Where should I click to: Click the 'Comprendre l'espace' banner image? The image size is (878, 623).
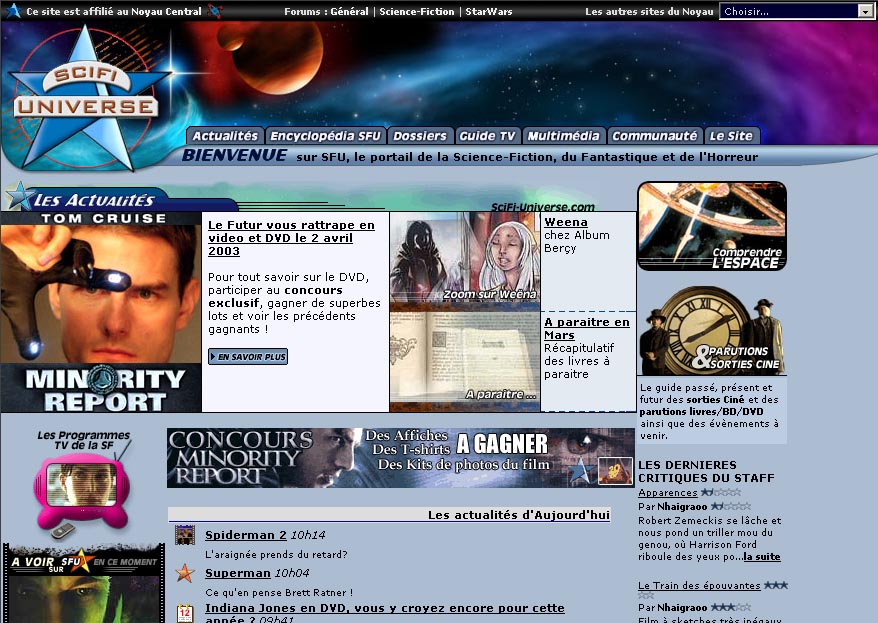click(x=712, y=226)
